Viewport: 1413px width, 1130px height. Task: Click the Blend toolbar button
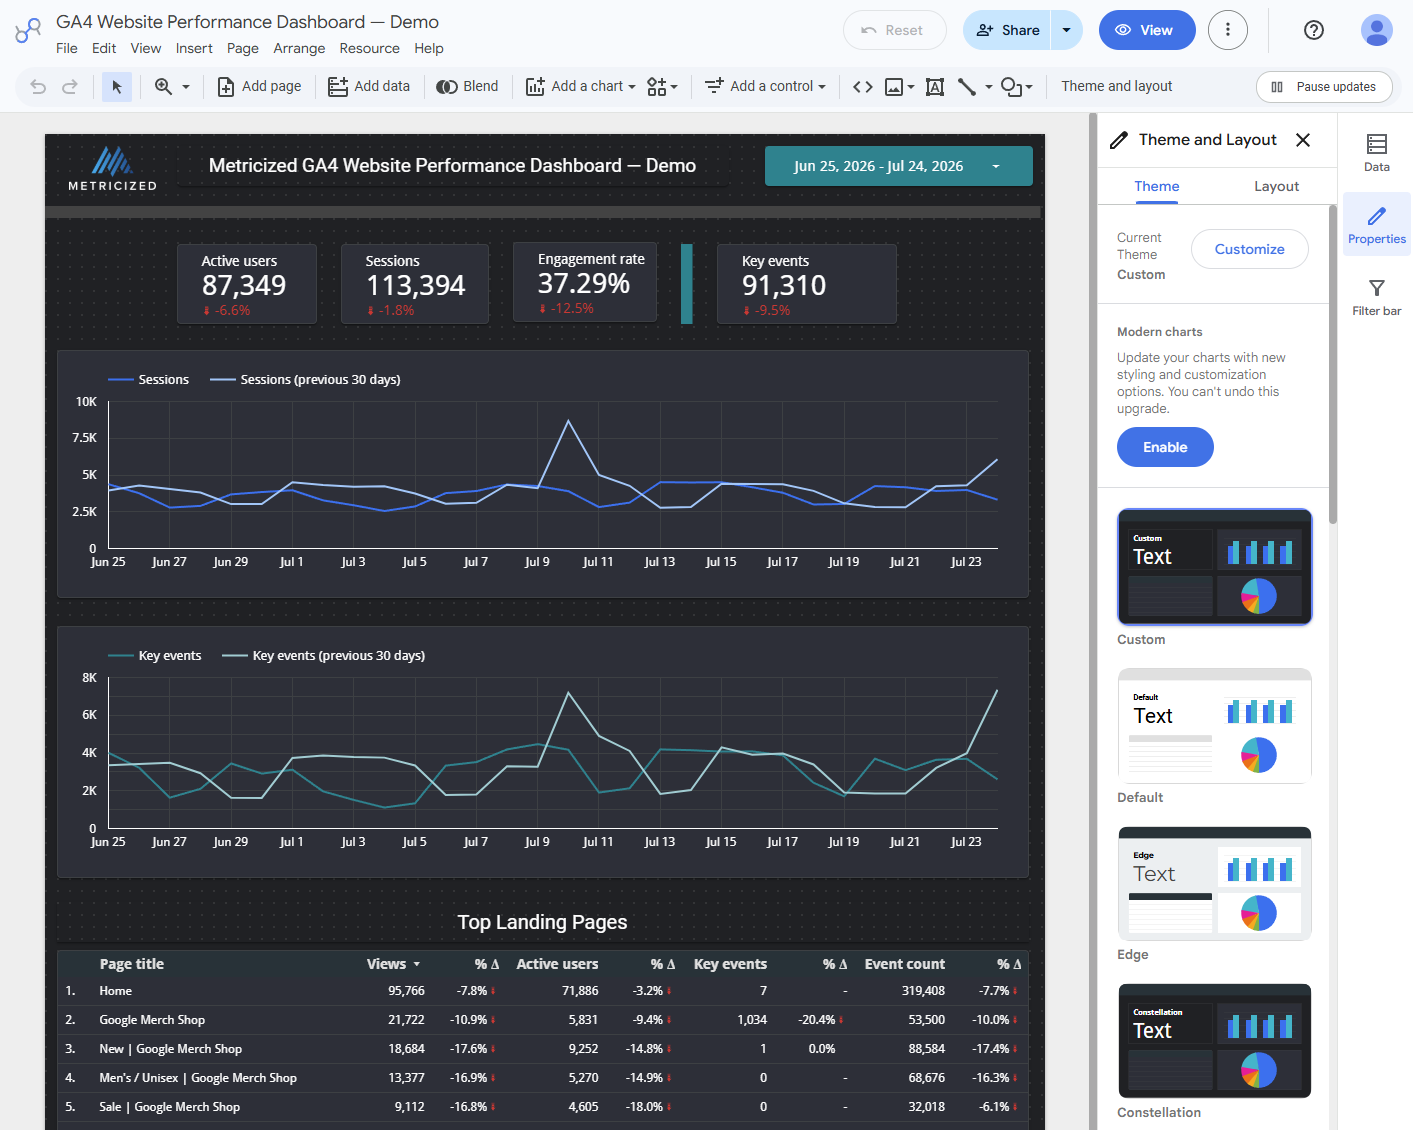467,87
